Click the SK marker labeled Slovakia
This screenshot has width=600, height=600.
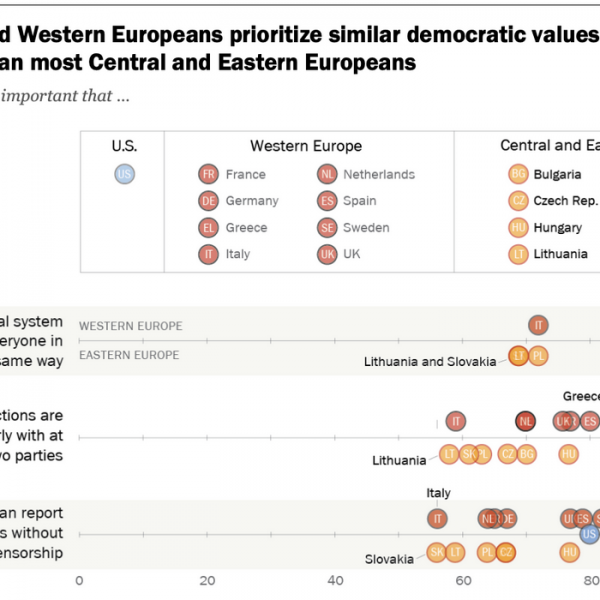(437, 551)
